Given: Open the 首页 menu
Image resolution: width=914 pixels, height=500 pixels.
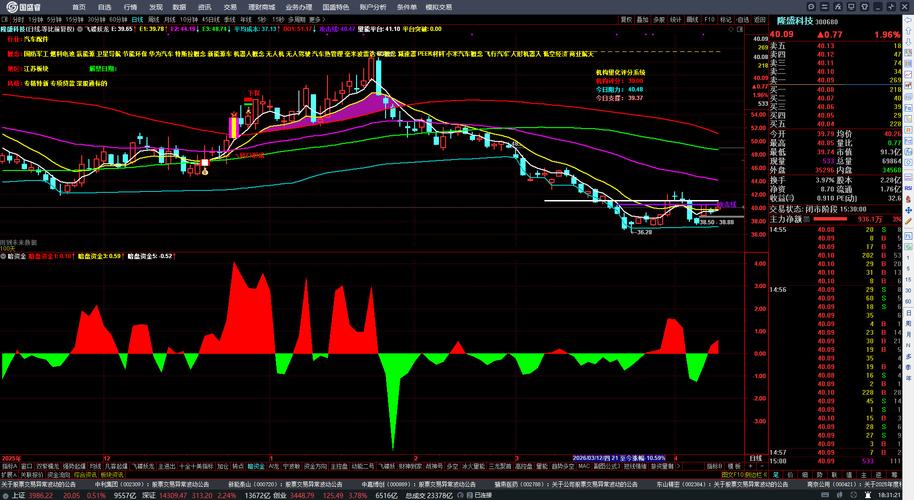Looking at the screenshot, I should (79, 7).
